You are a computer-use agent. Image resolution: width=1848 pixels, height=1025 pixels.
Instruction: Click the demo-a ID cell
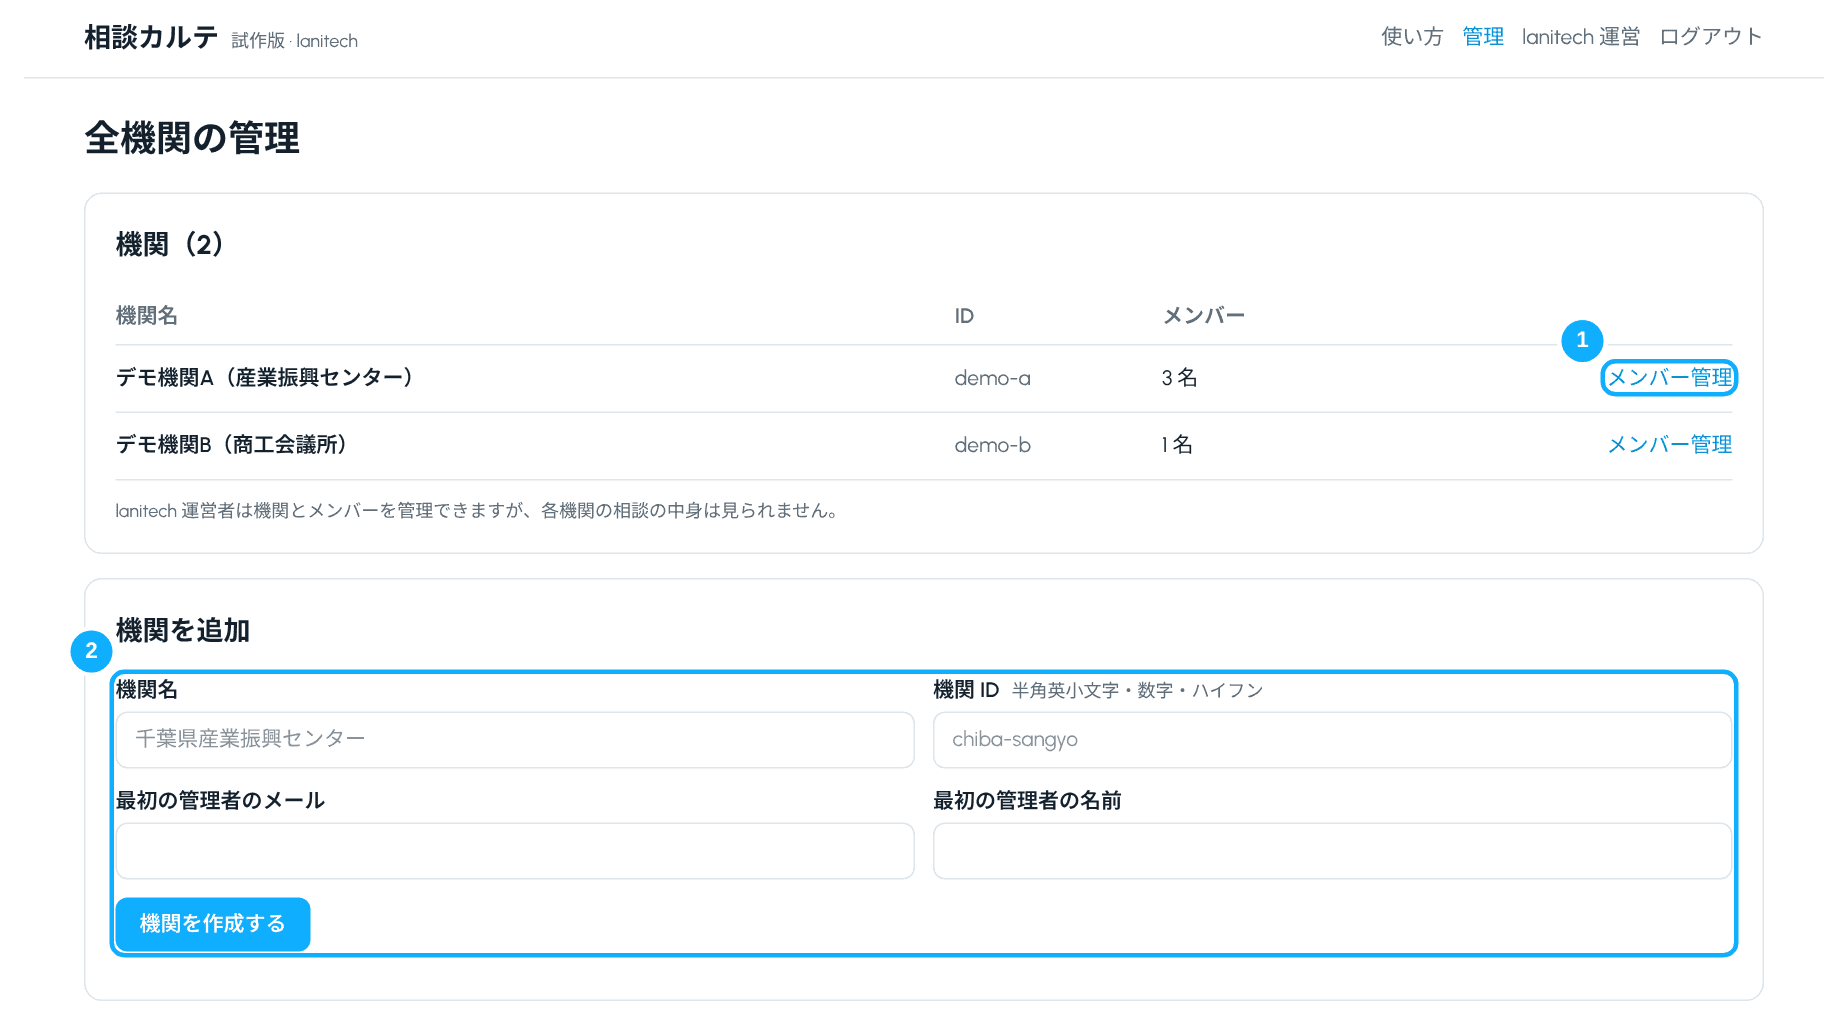pyautogui.click(x=992, y=378)
